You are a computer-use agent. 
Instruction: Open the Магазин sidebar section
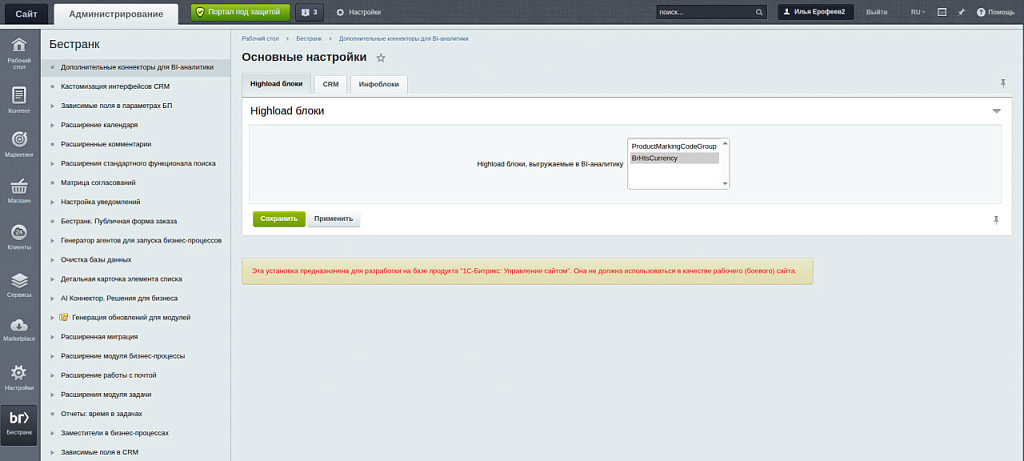point(19,191)
